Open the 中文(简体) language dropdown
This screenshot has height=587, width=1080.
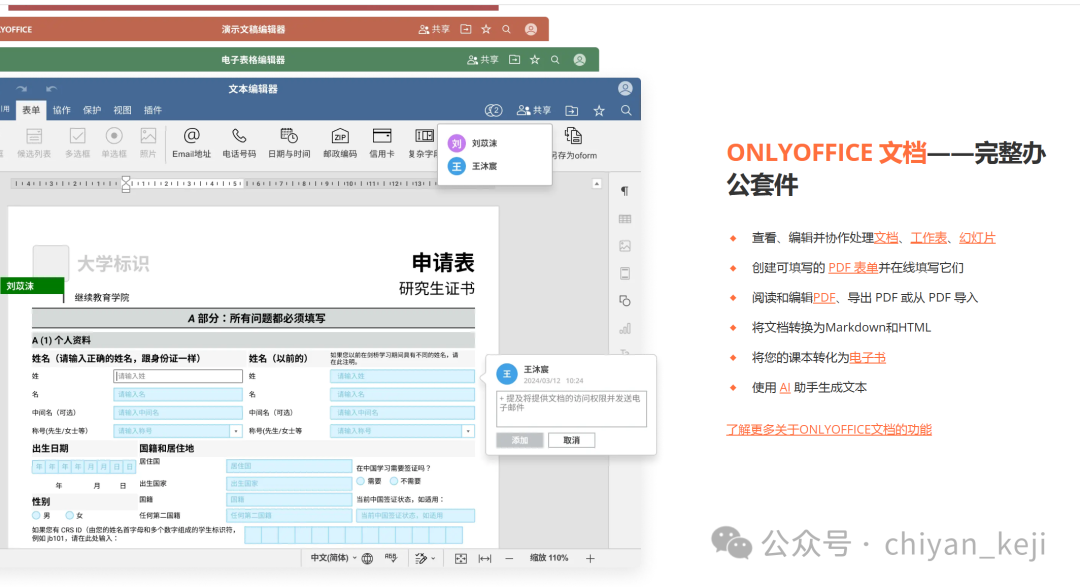click(x=333, y=558)
